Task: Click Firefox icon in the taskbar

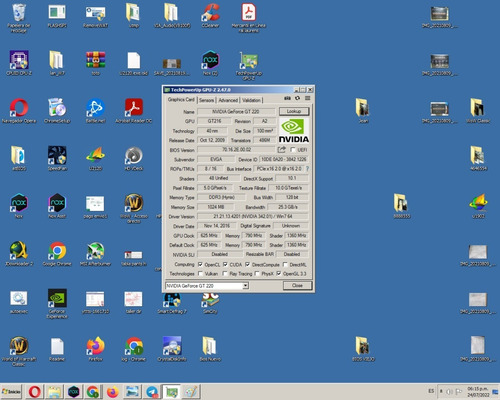Action: click(113, 392)
